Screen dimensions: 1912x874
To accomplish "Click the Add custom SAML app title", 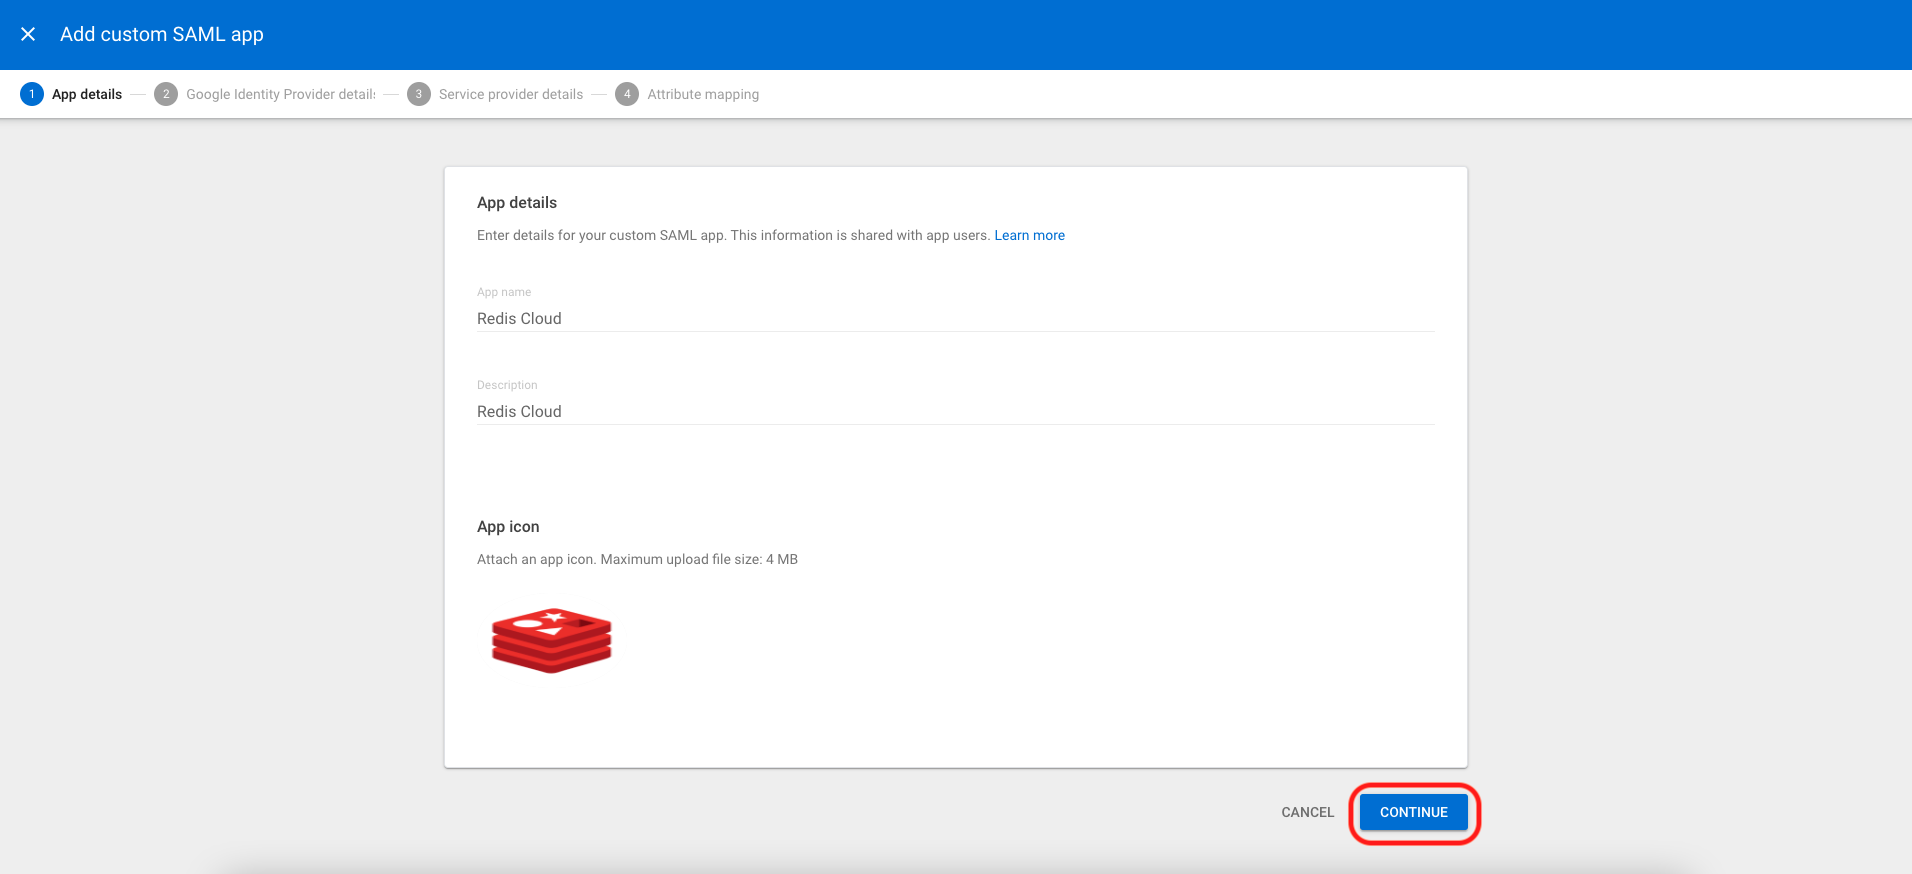I will click(x=162, y=34).
